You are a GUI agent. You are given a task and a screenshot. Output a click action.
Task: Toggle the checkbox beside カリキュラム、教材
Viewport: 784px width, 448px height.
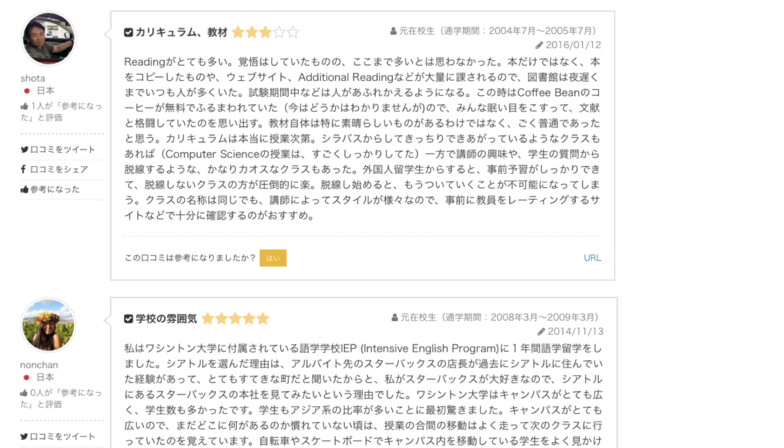(x=128, y=32)
